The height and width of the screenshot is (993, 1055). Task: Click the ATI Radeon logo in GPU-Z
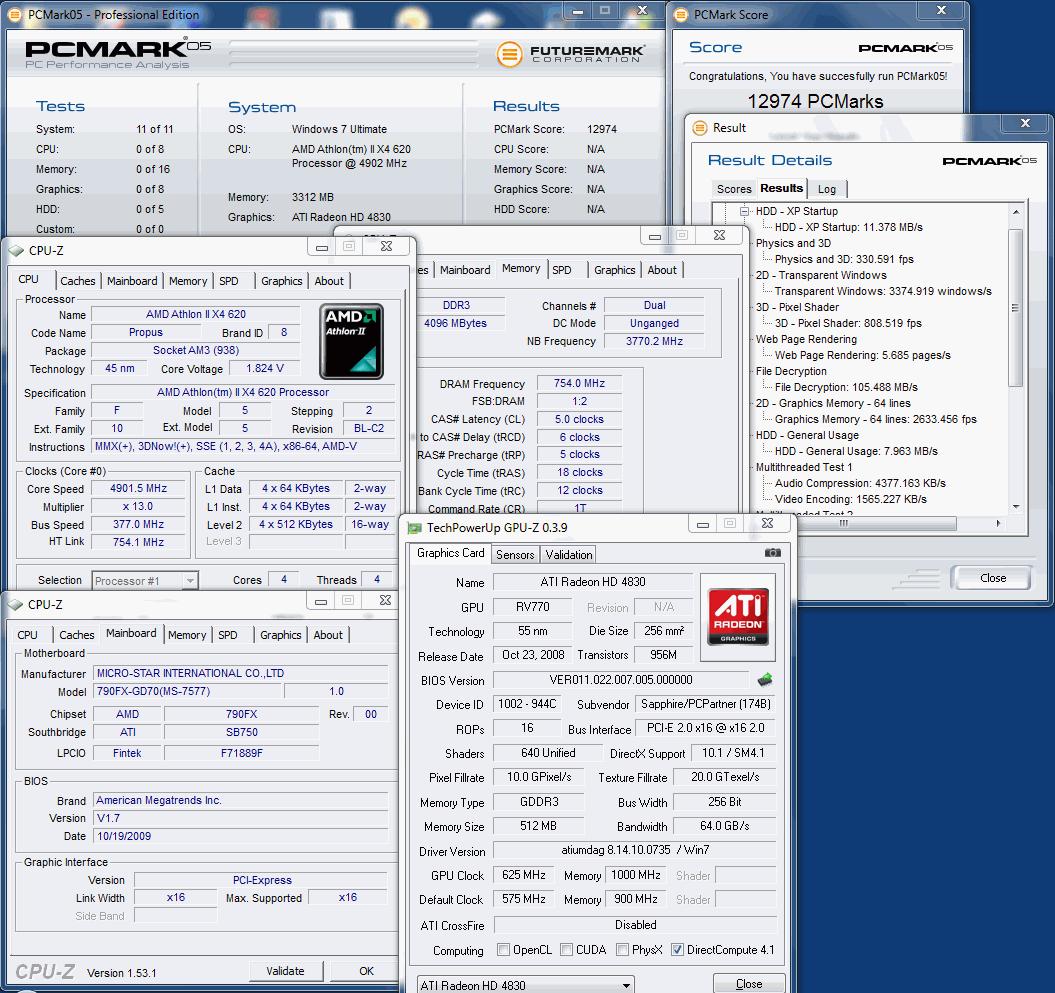pos(738,617)
